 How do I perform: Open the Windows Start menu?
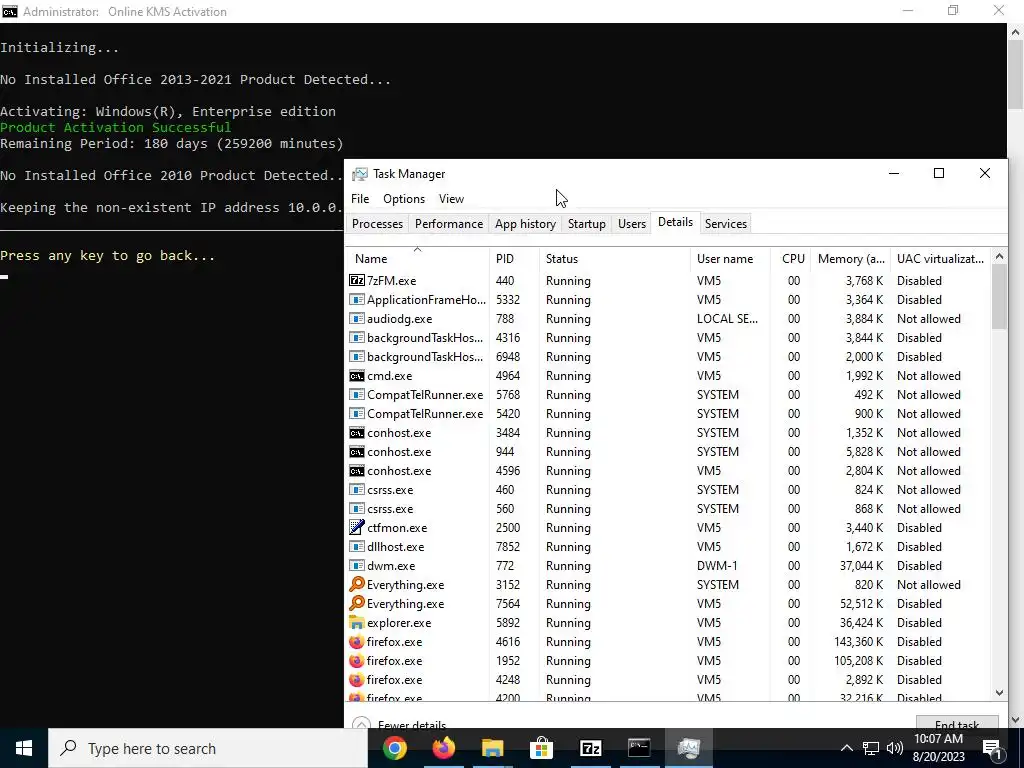click(x=24, y=748)
